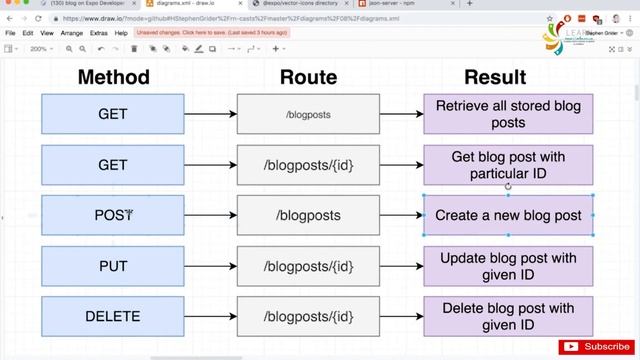Screen dimensions: 640x360
Task: Open the view layout dropdown
Action: click(x=11, y=49)
